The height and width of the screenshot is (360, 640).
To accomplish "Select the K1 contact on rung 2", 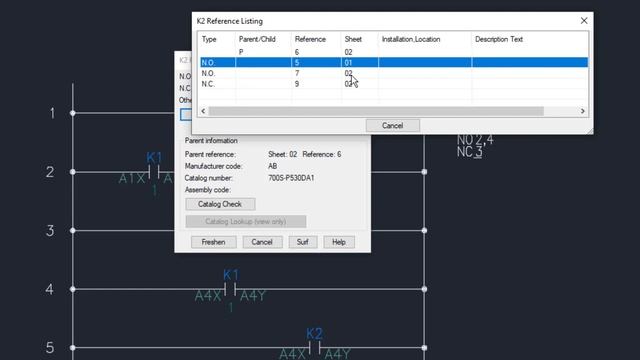I will [x=154, y=171].
